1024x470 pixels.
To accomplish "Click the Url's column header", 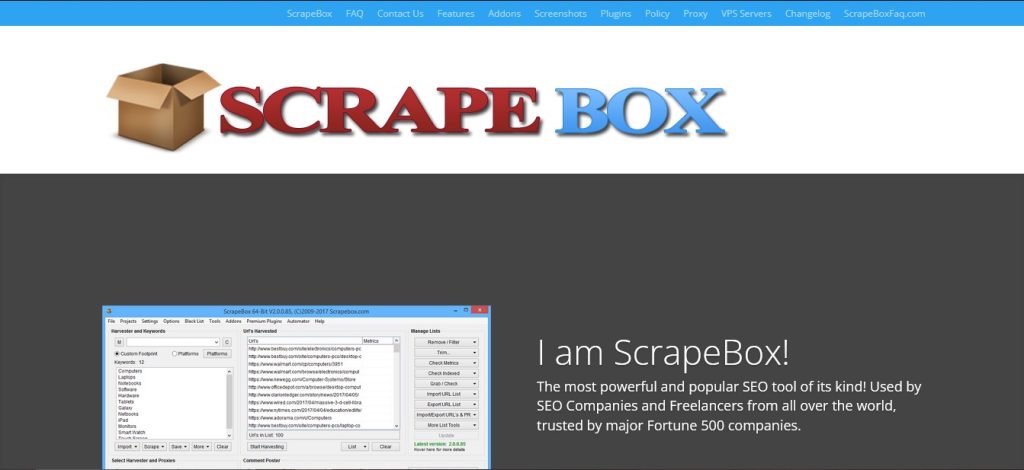I will click(305, 341).
